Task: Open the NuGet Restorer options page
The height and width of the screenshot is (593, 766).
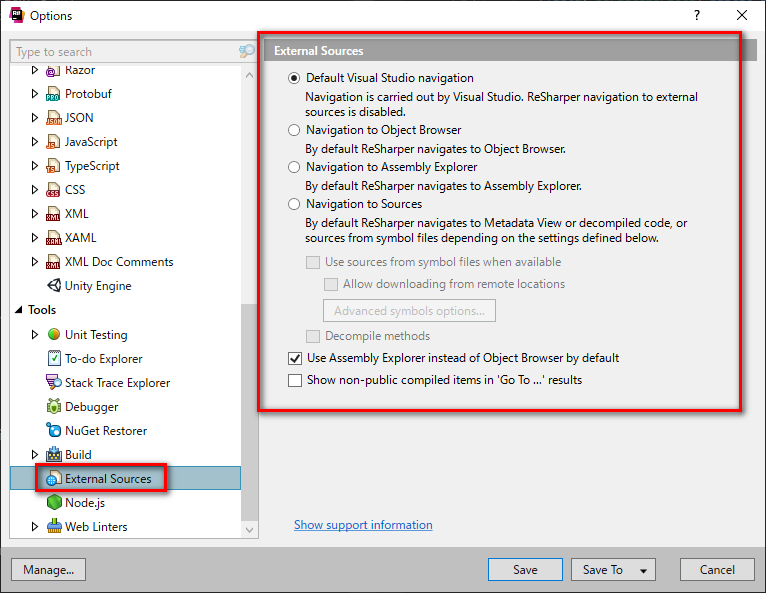Action: coord(106,430)
